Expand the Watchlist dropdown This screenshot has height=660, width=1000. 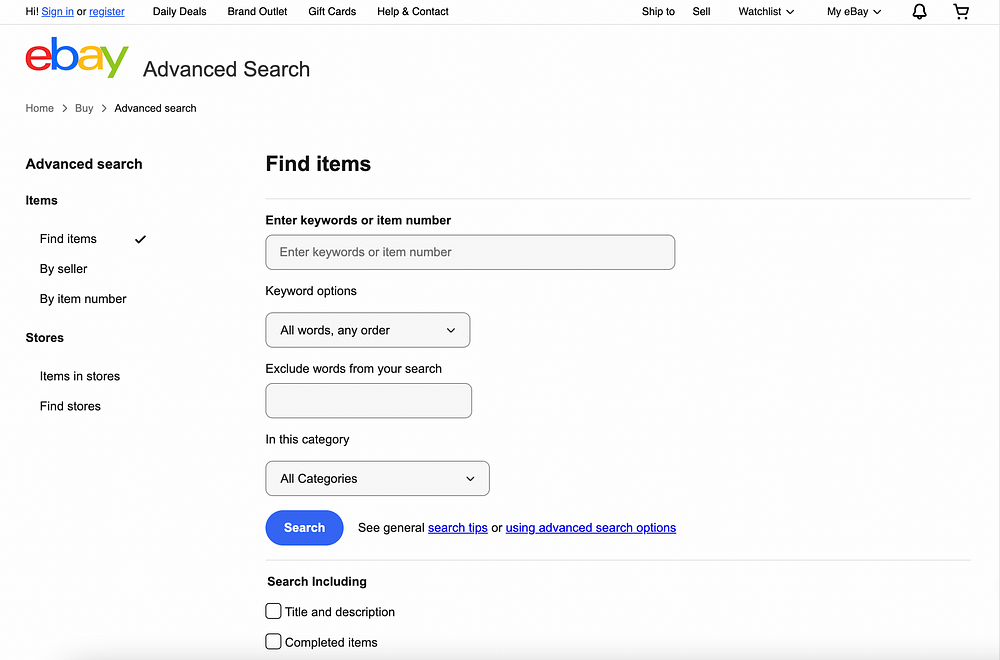tap(766, 11)
